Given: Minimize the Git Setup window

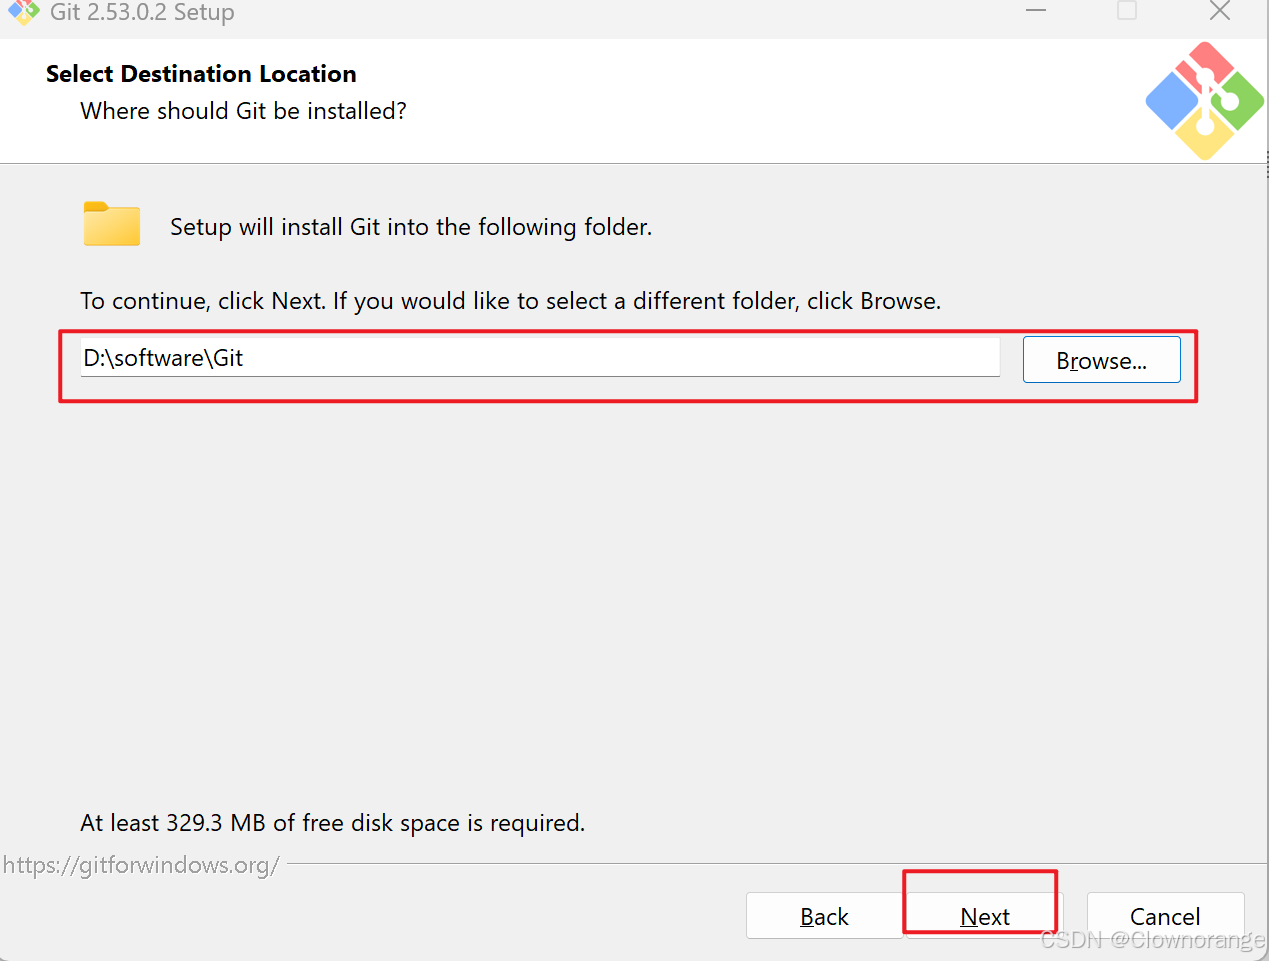Looking at the screenshot, I should (x=1036, y=11).
